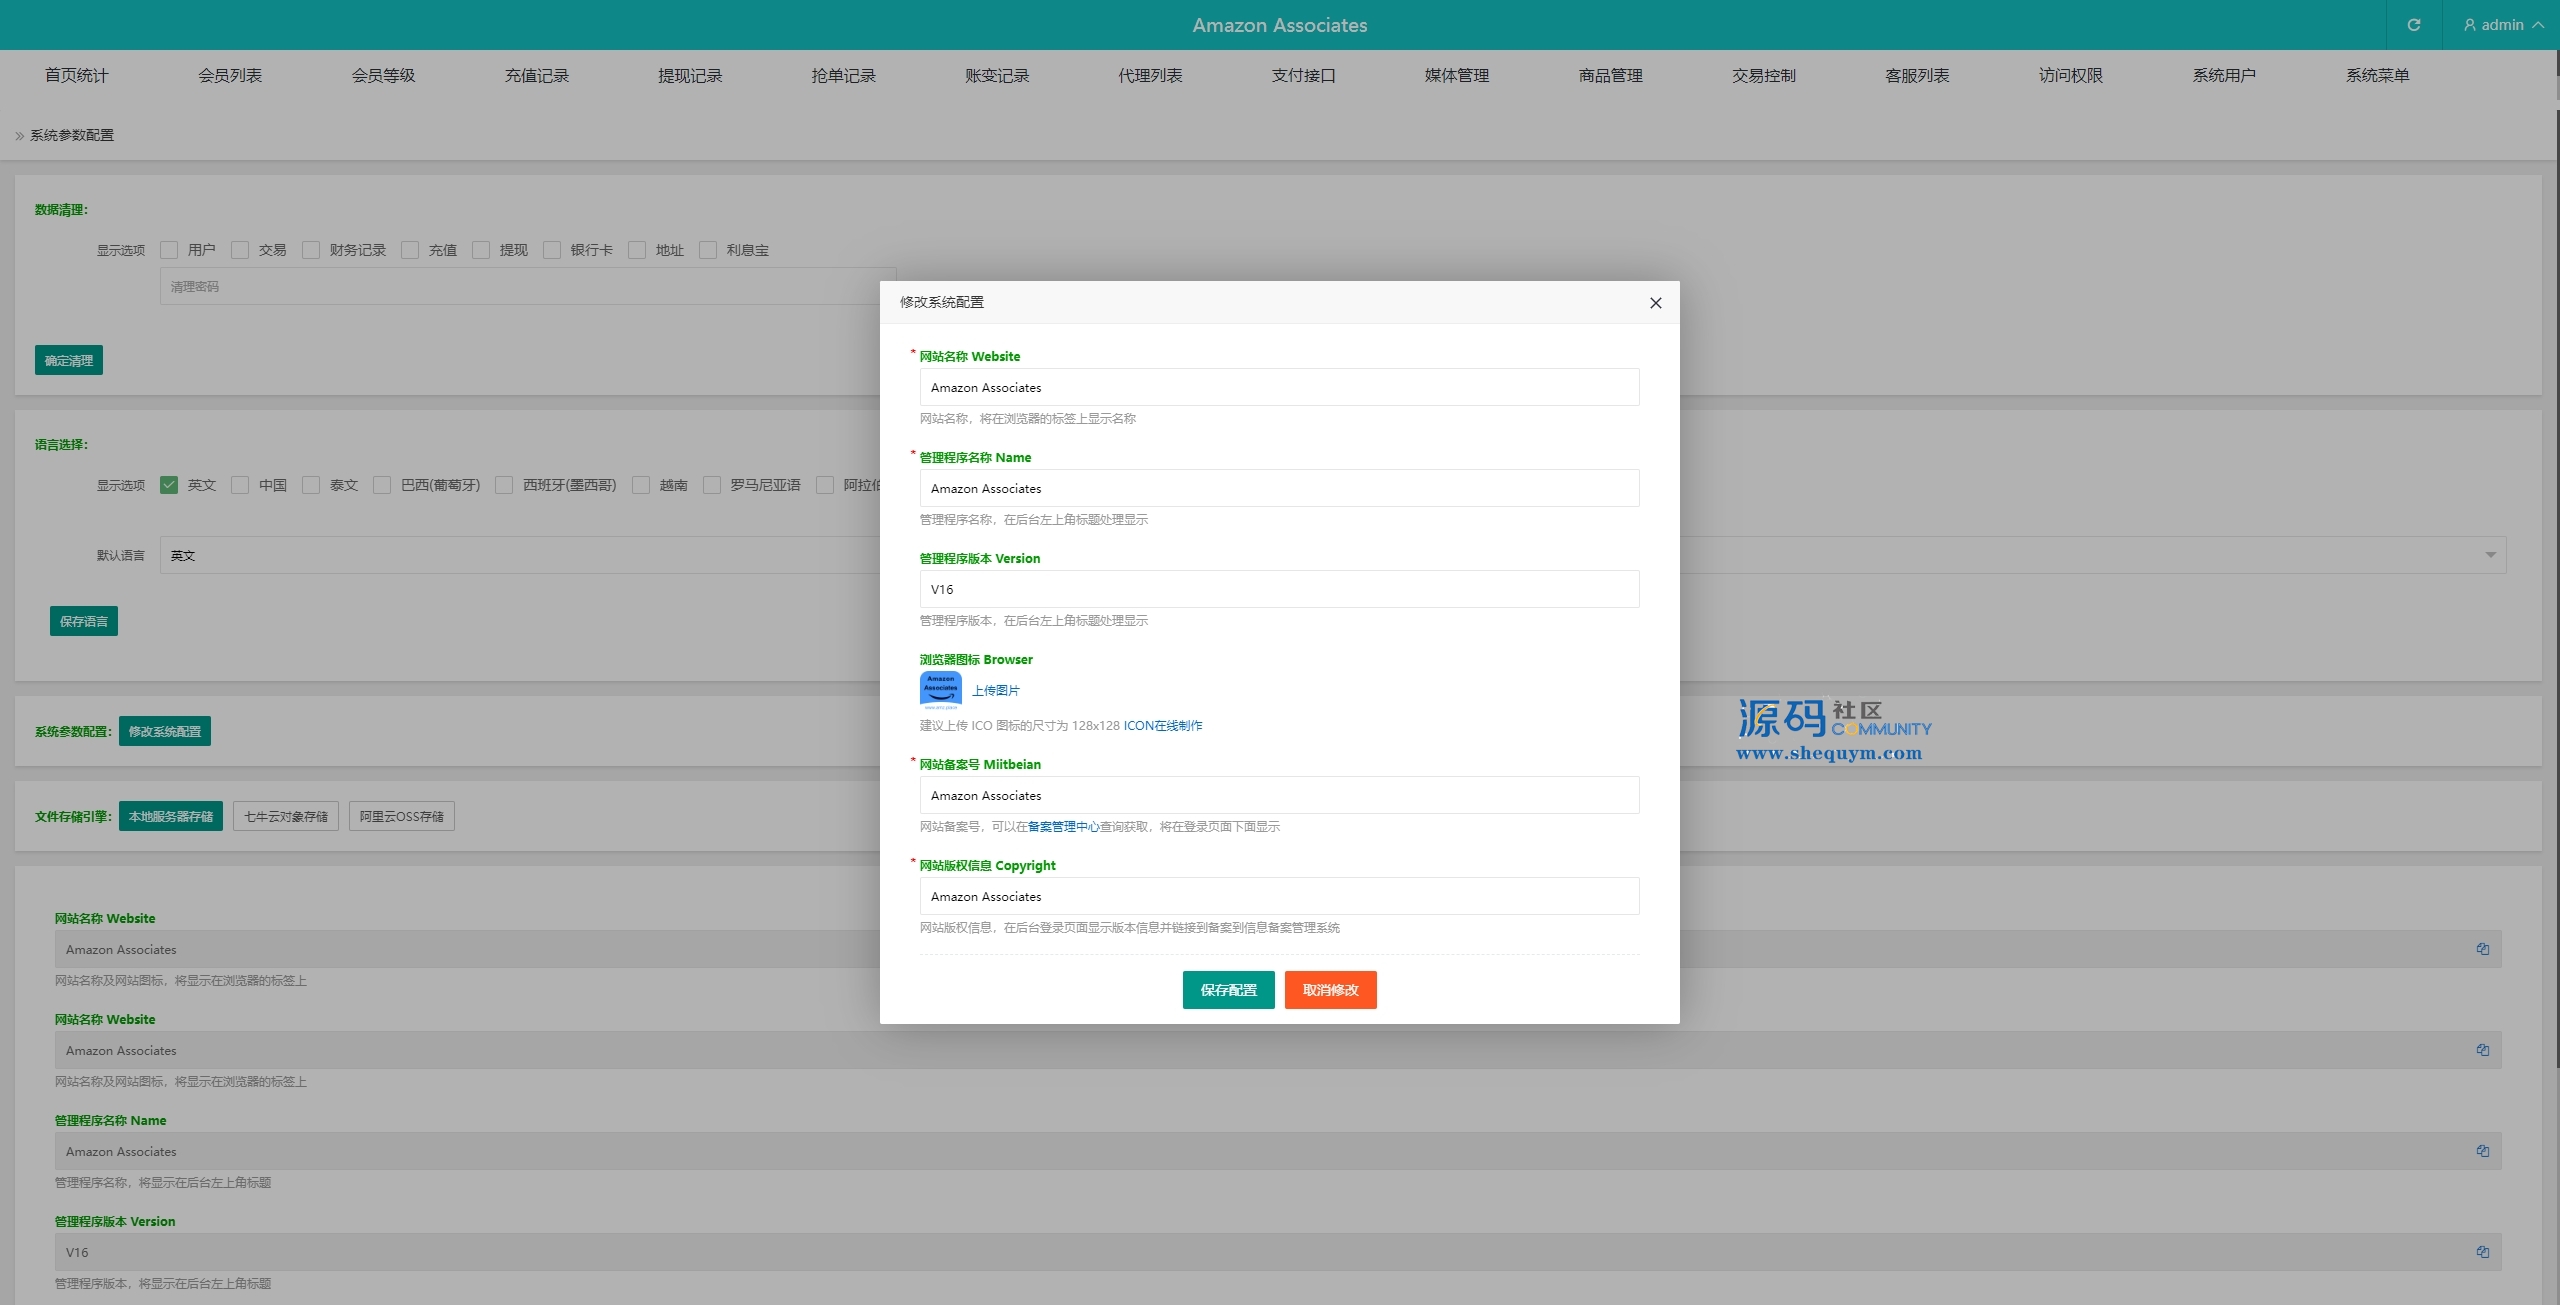2560x1305 pixels.
Task: Focus the 管理程序版本 Version field in dialog
Action: point(1279,589)
